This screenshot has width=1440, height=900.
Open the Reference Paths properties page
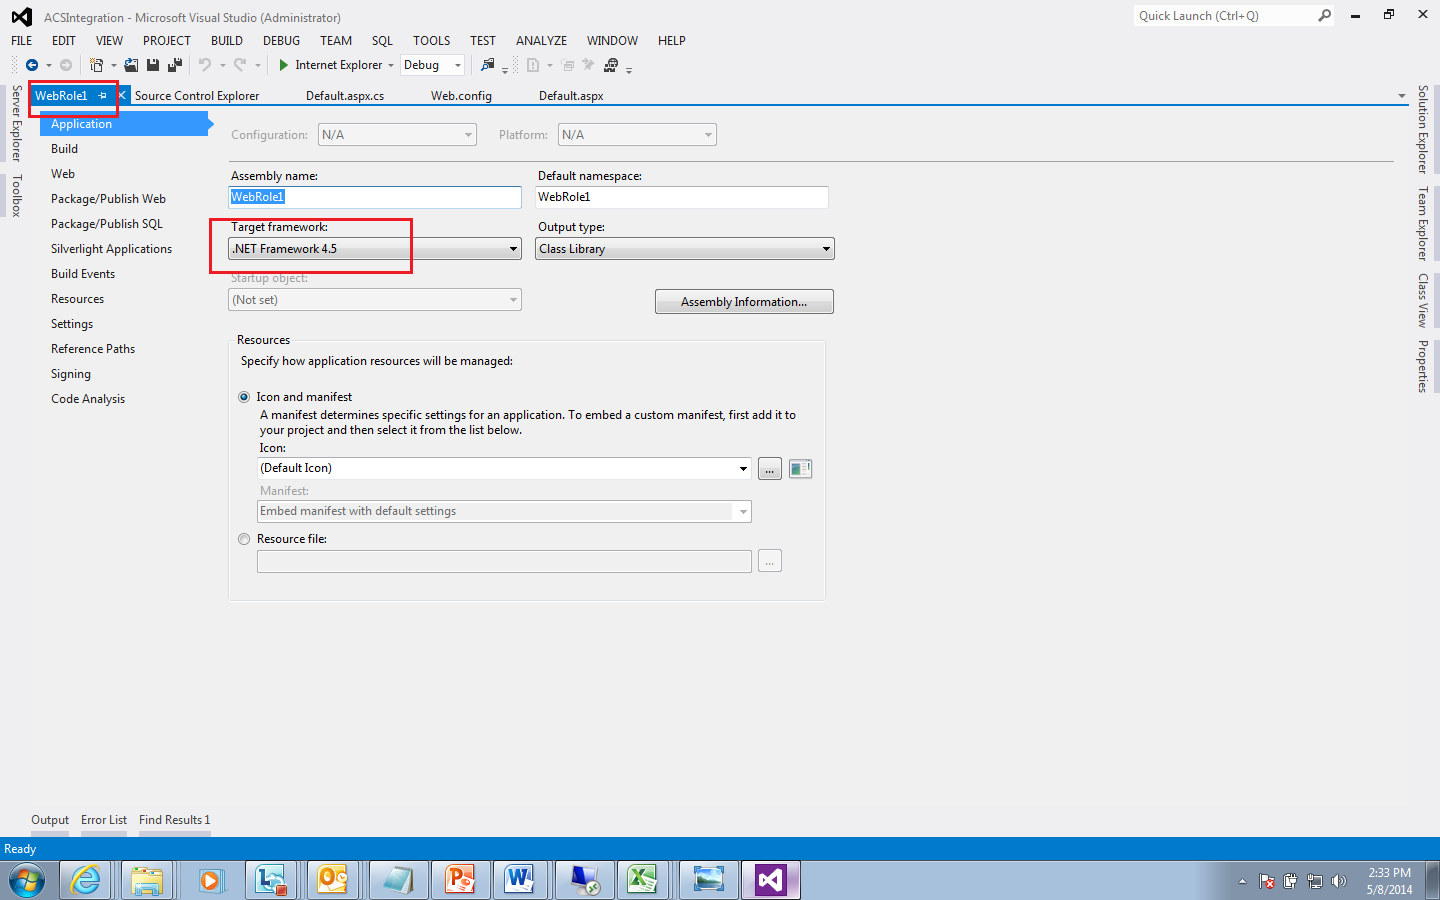[x=93, y=349]
